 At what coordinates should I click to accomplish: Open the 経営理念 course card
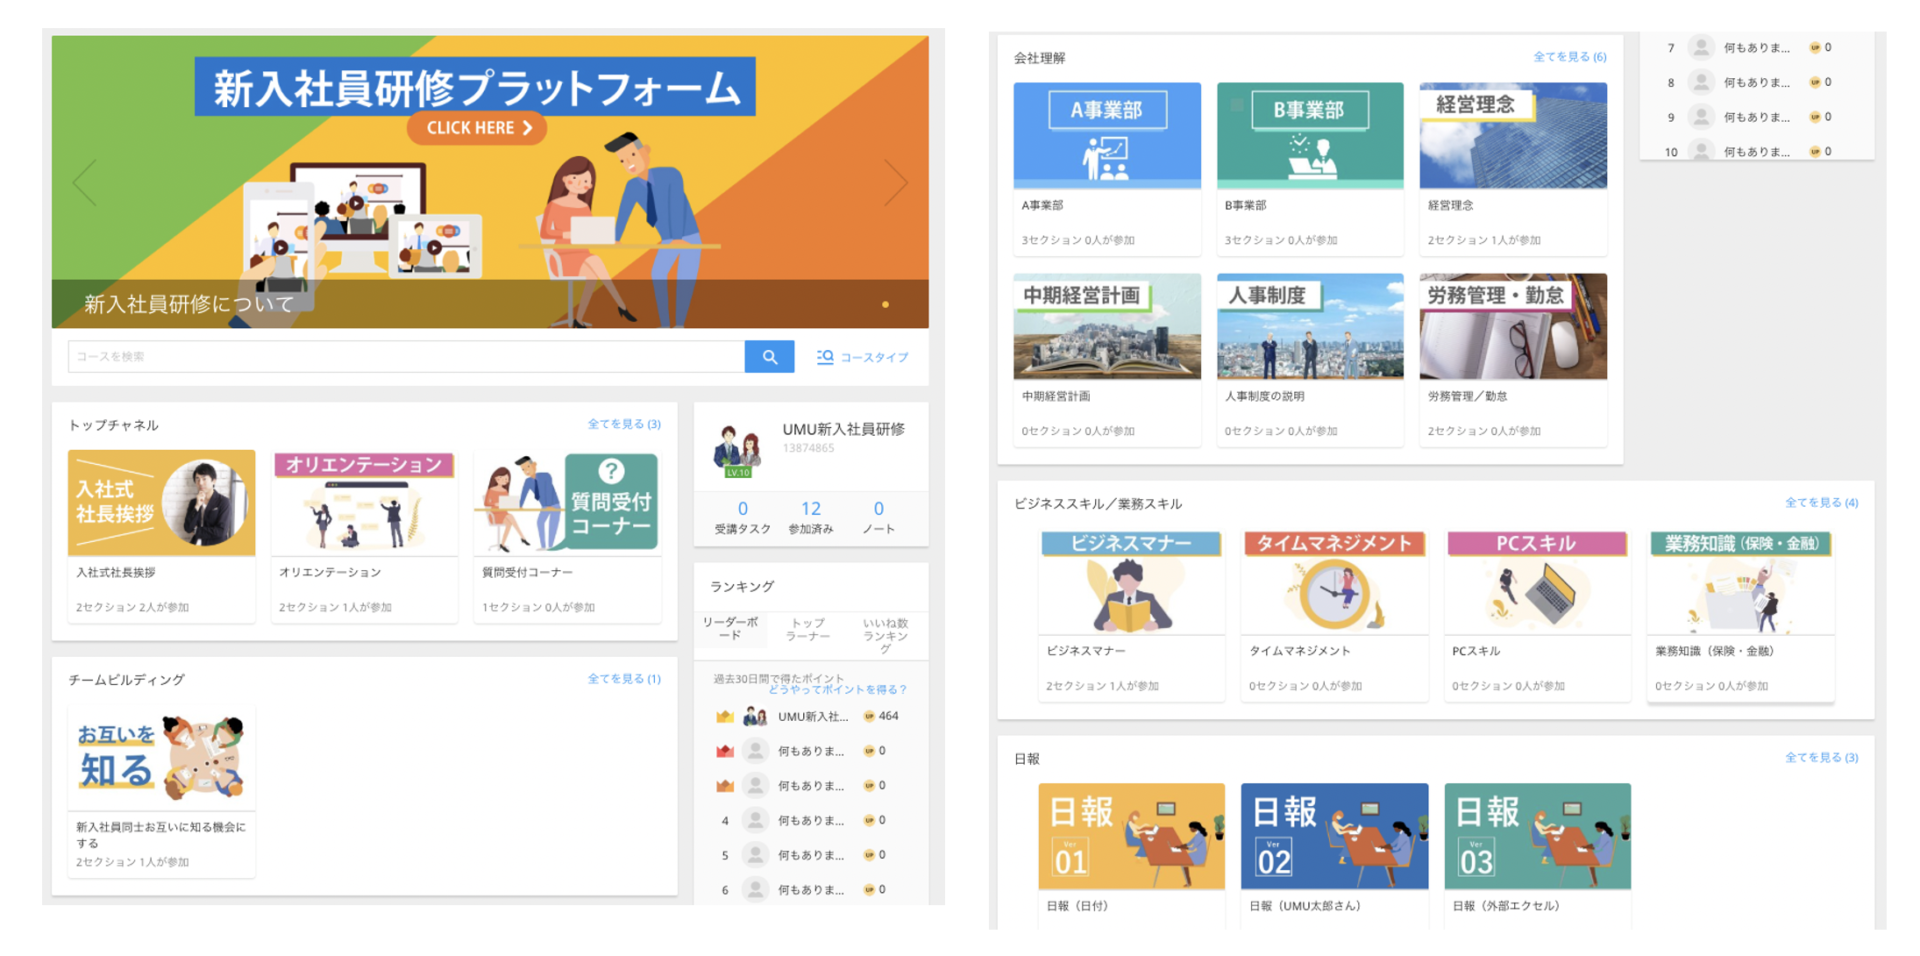(1513, 134)
